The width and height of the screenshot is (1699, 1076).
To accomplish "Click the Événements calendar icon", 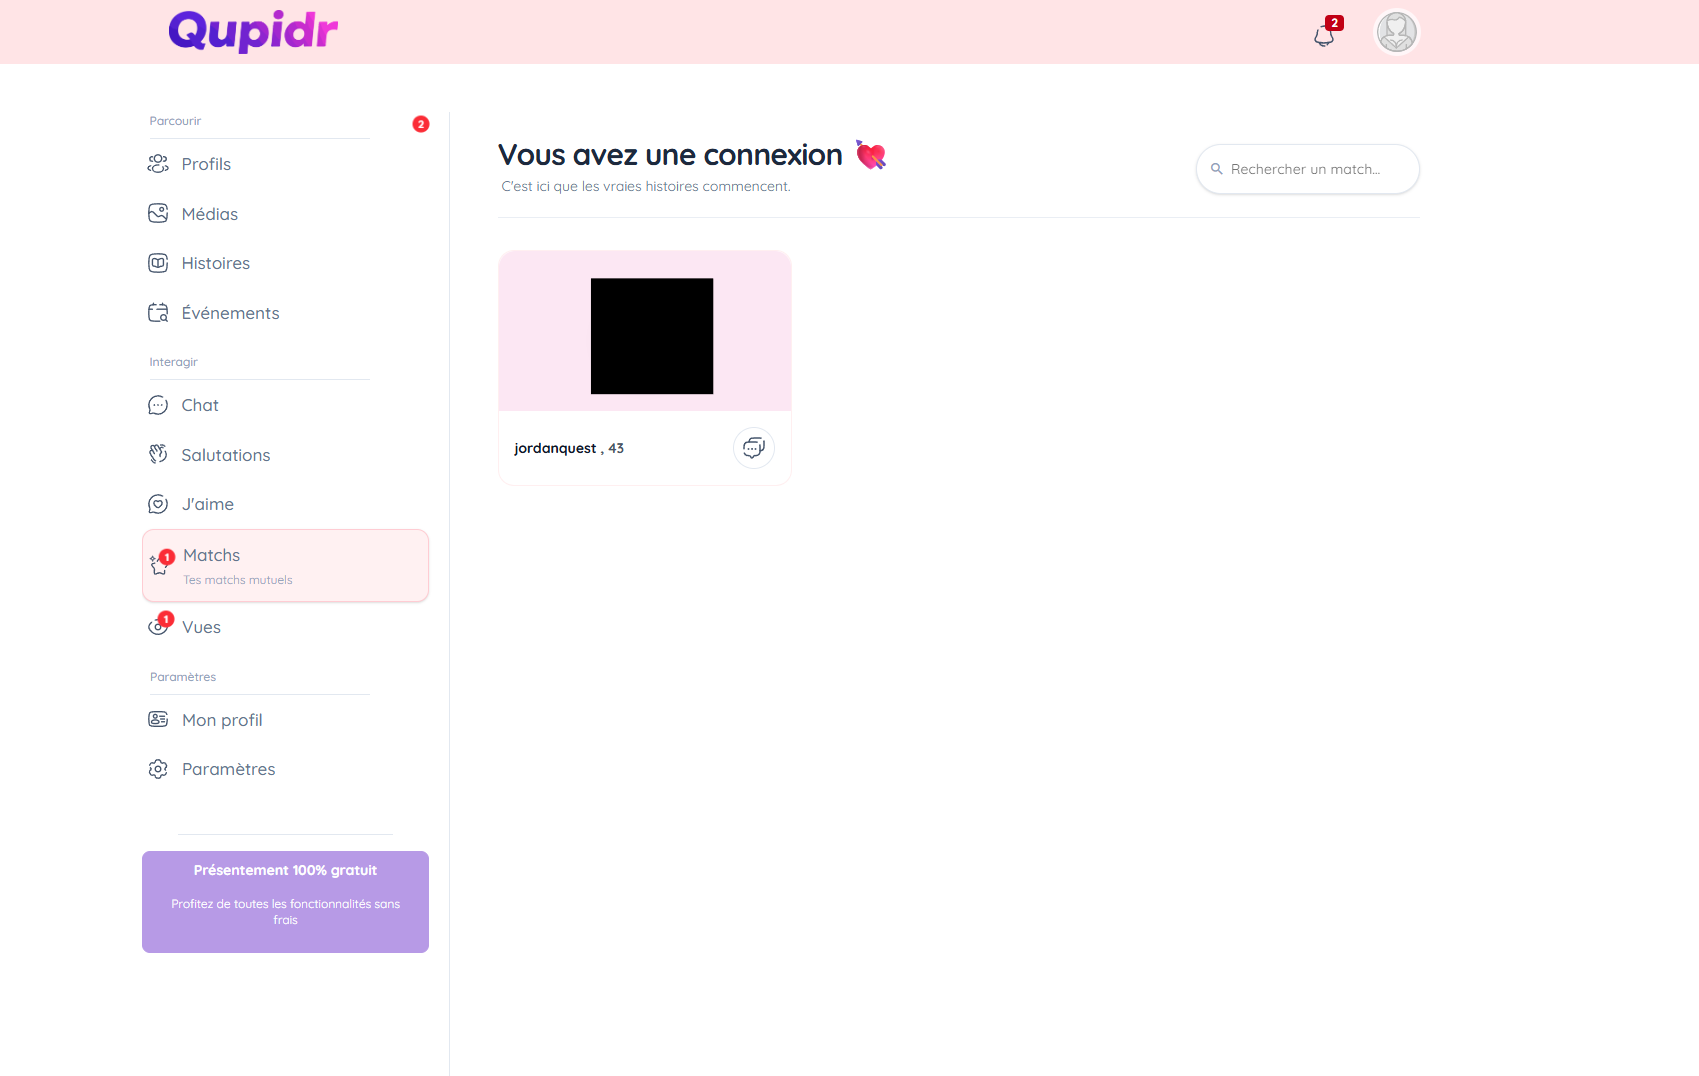I will pos(158,313).
